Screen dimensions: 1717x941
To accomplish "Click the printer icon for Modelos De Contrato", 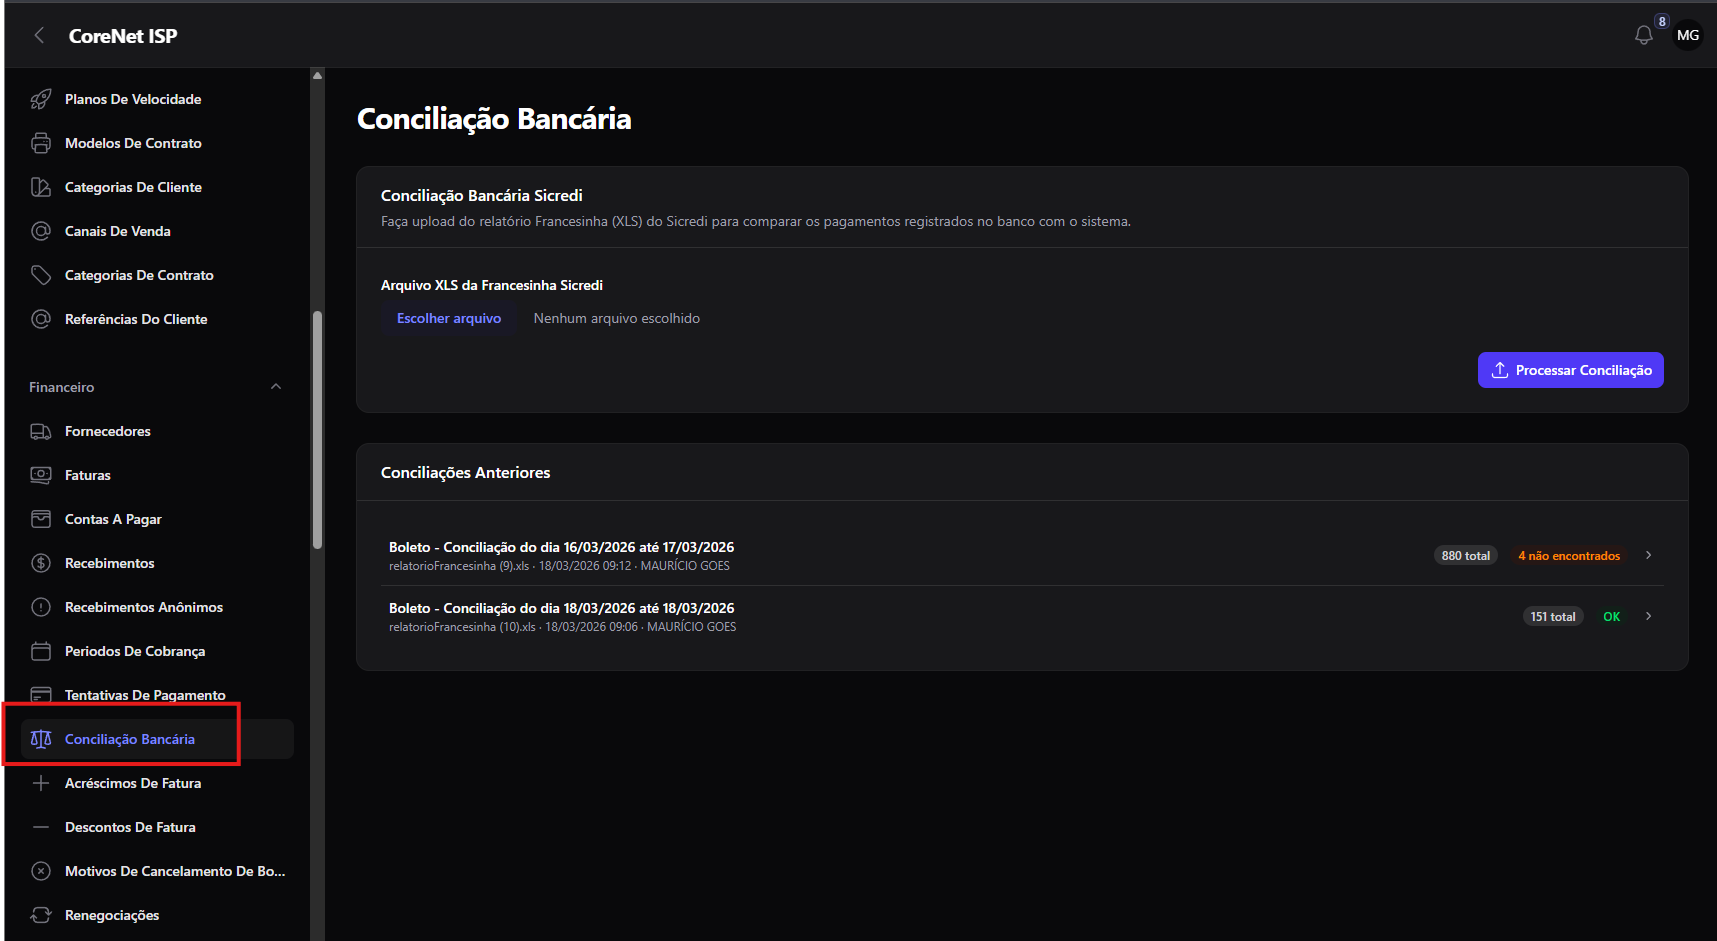I will [41, 143].
